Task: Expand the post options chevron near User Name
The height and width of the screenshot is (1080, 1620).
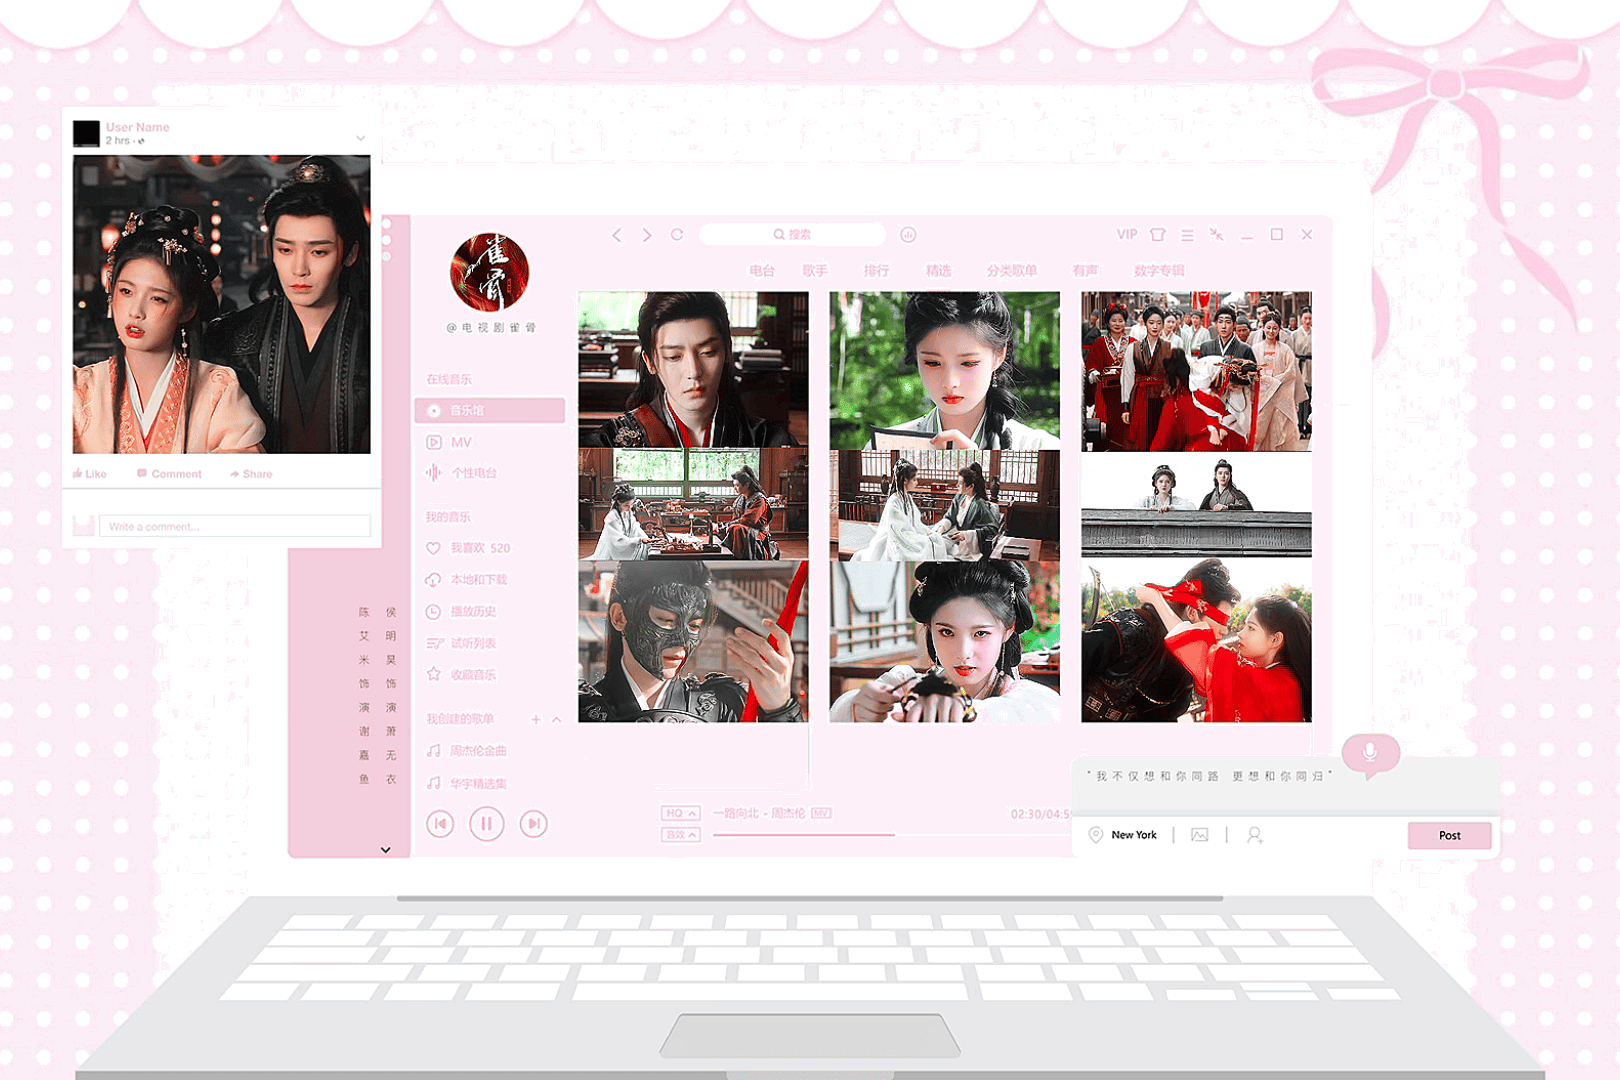Action: pos(361,138)
